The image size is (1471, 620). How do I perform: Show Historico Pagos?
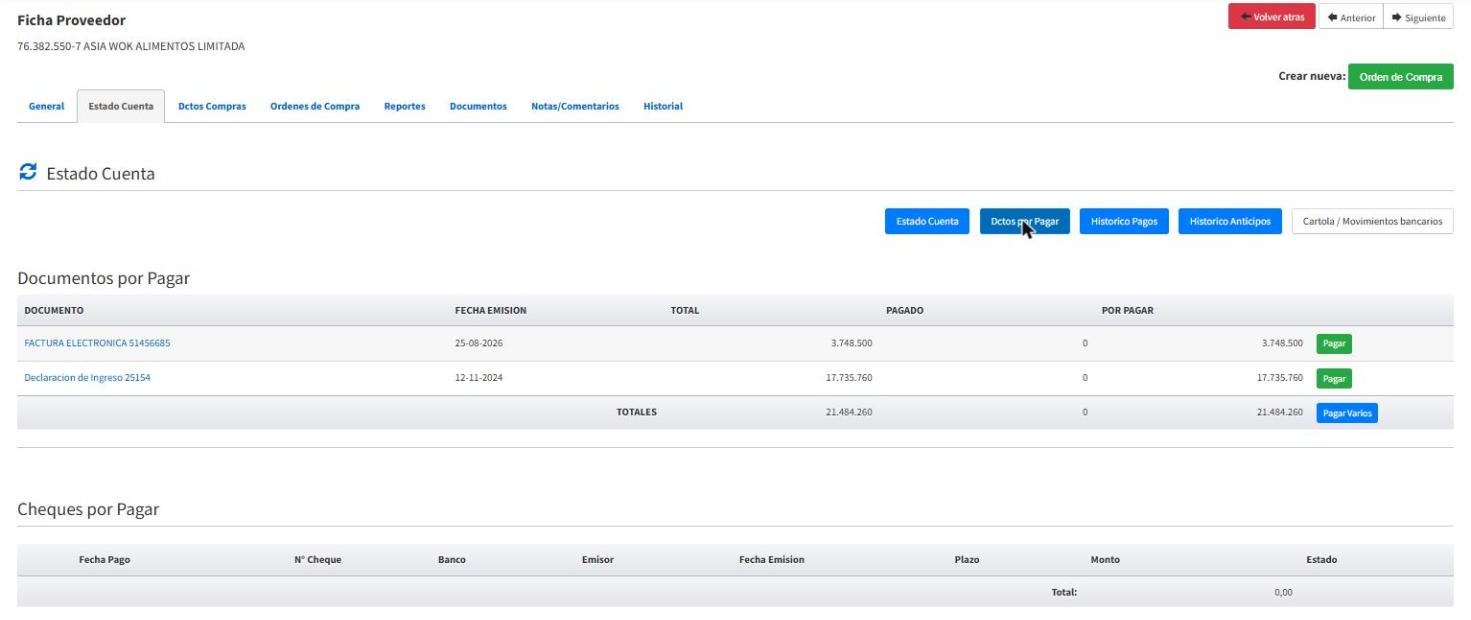point(1124,221)
